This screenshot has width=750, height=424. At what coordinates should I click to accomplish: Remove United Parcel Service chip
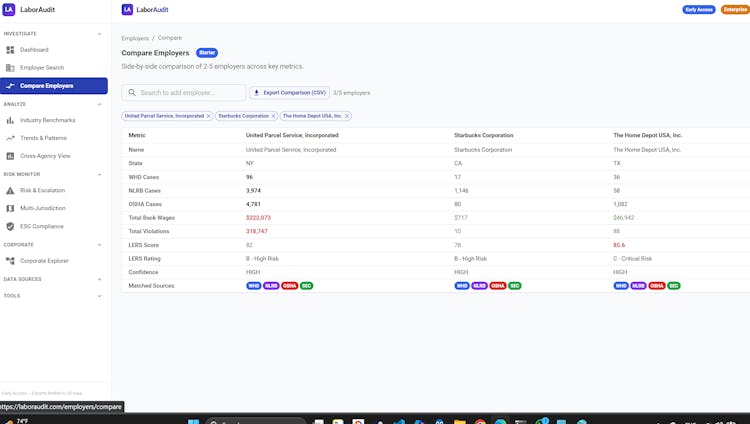coord(208,116)
